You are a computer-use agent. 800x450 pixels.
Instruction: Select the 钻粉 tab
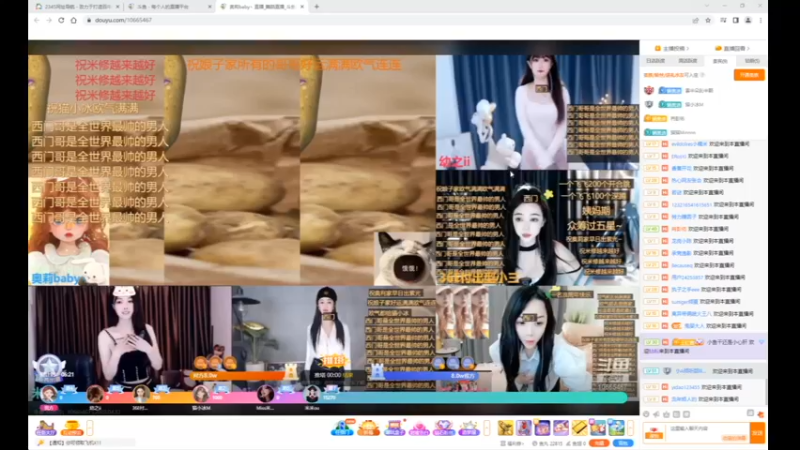[x=752, y=61]
